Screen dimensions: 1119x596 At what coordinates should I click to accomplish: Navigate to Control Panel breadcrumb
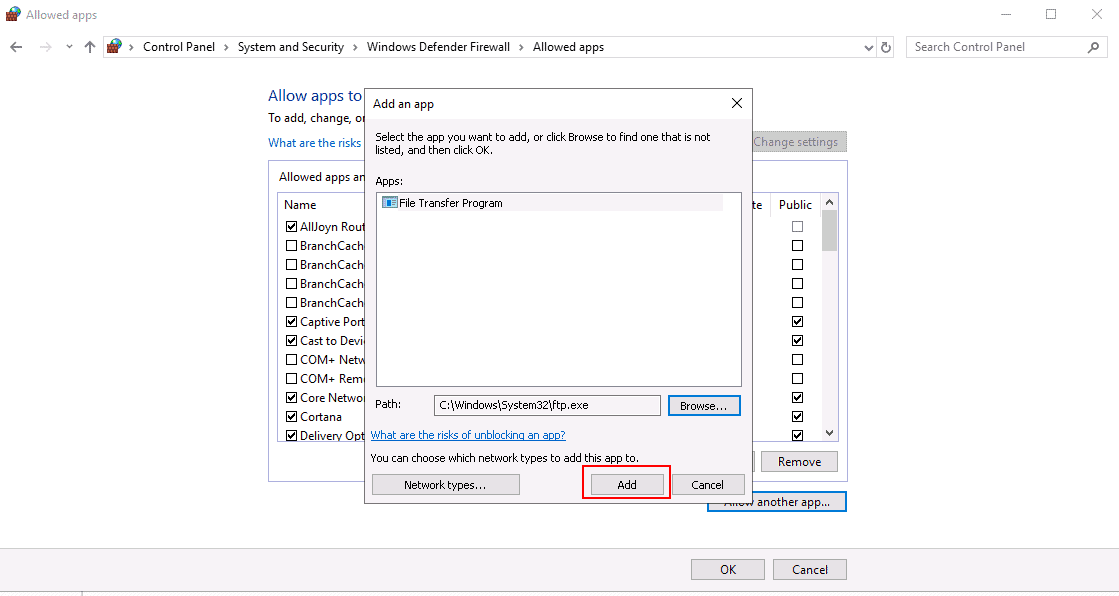coord(178,46)
